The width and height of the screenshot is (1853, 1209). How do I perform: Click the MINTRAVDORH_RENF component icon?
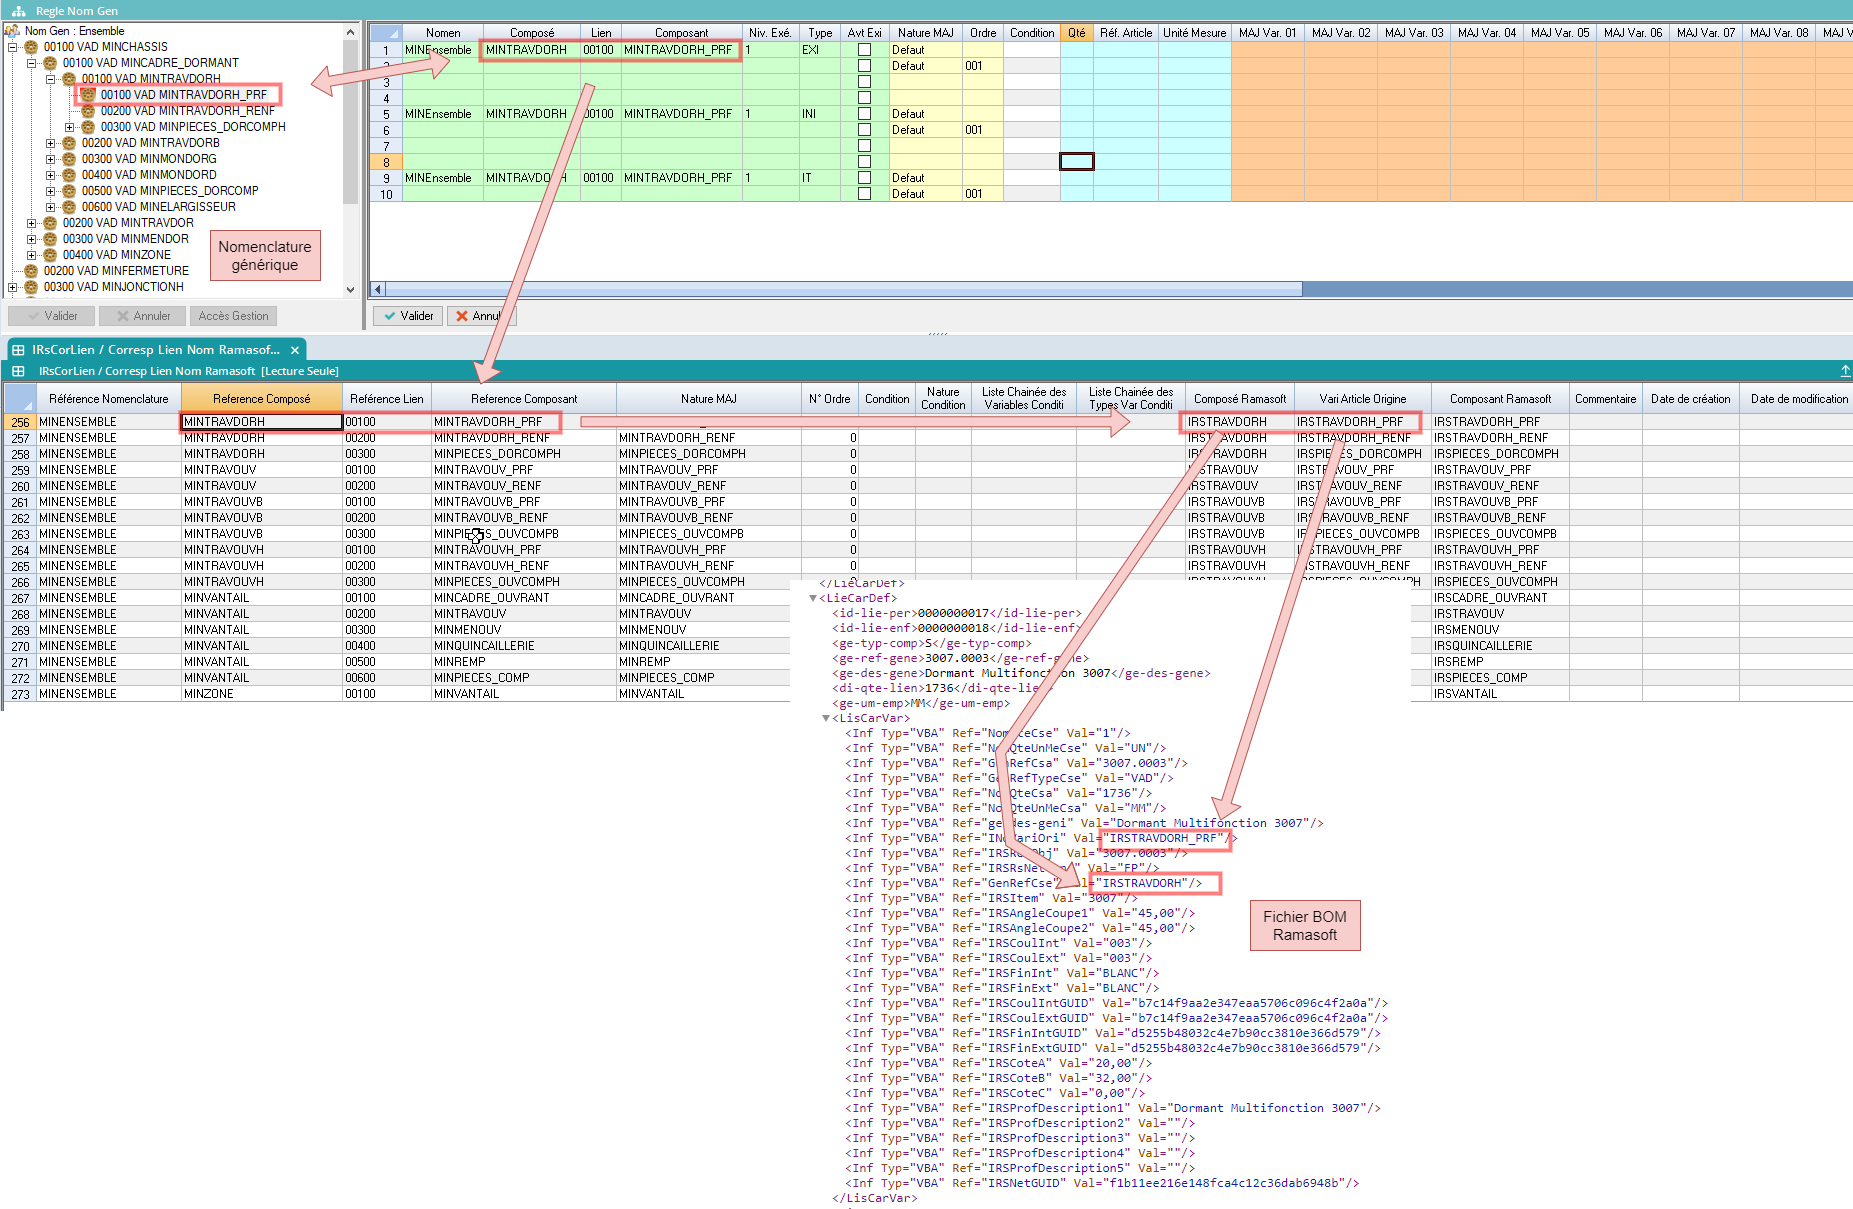point(88,111)
